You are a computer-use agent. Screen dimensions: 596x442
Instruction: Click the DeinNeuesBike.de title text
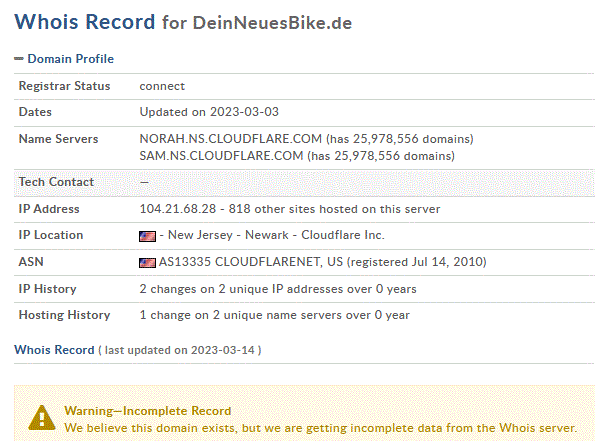[272, 23]
